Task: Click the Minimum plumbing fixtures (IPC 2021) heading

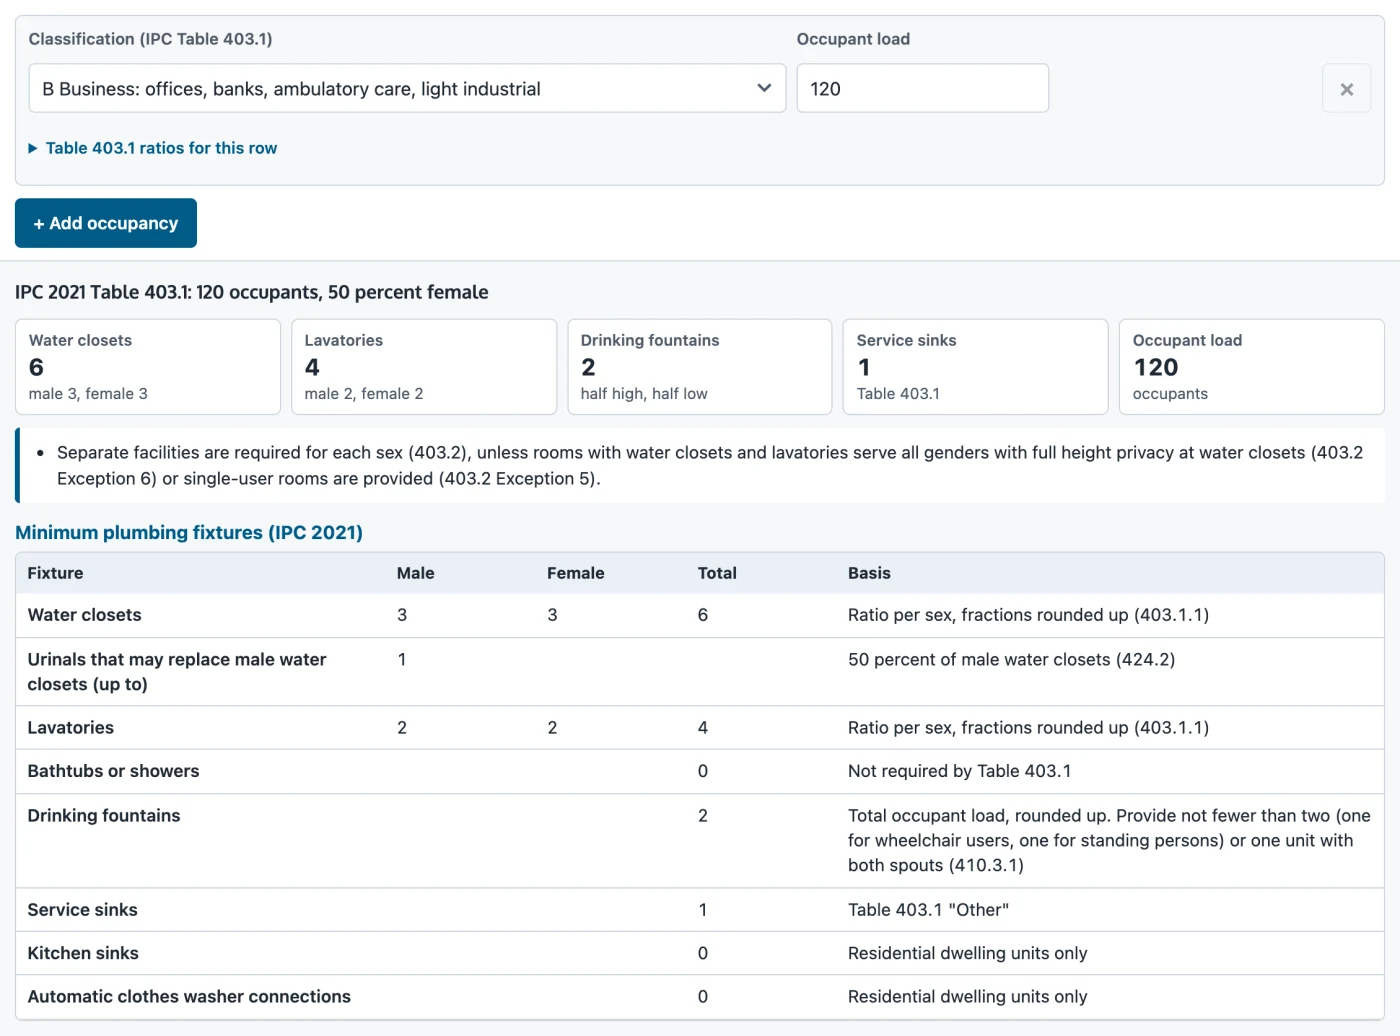Action: [x=189, y=532]
